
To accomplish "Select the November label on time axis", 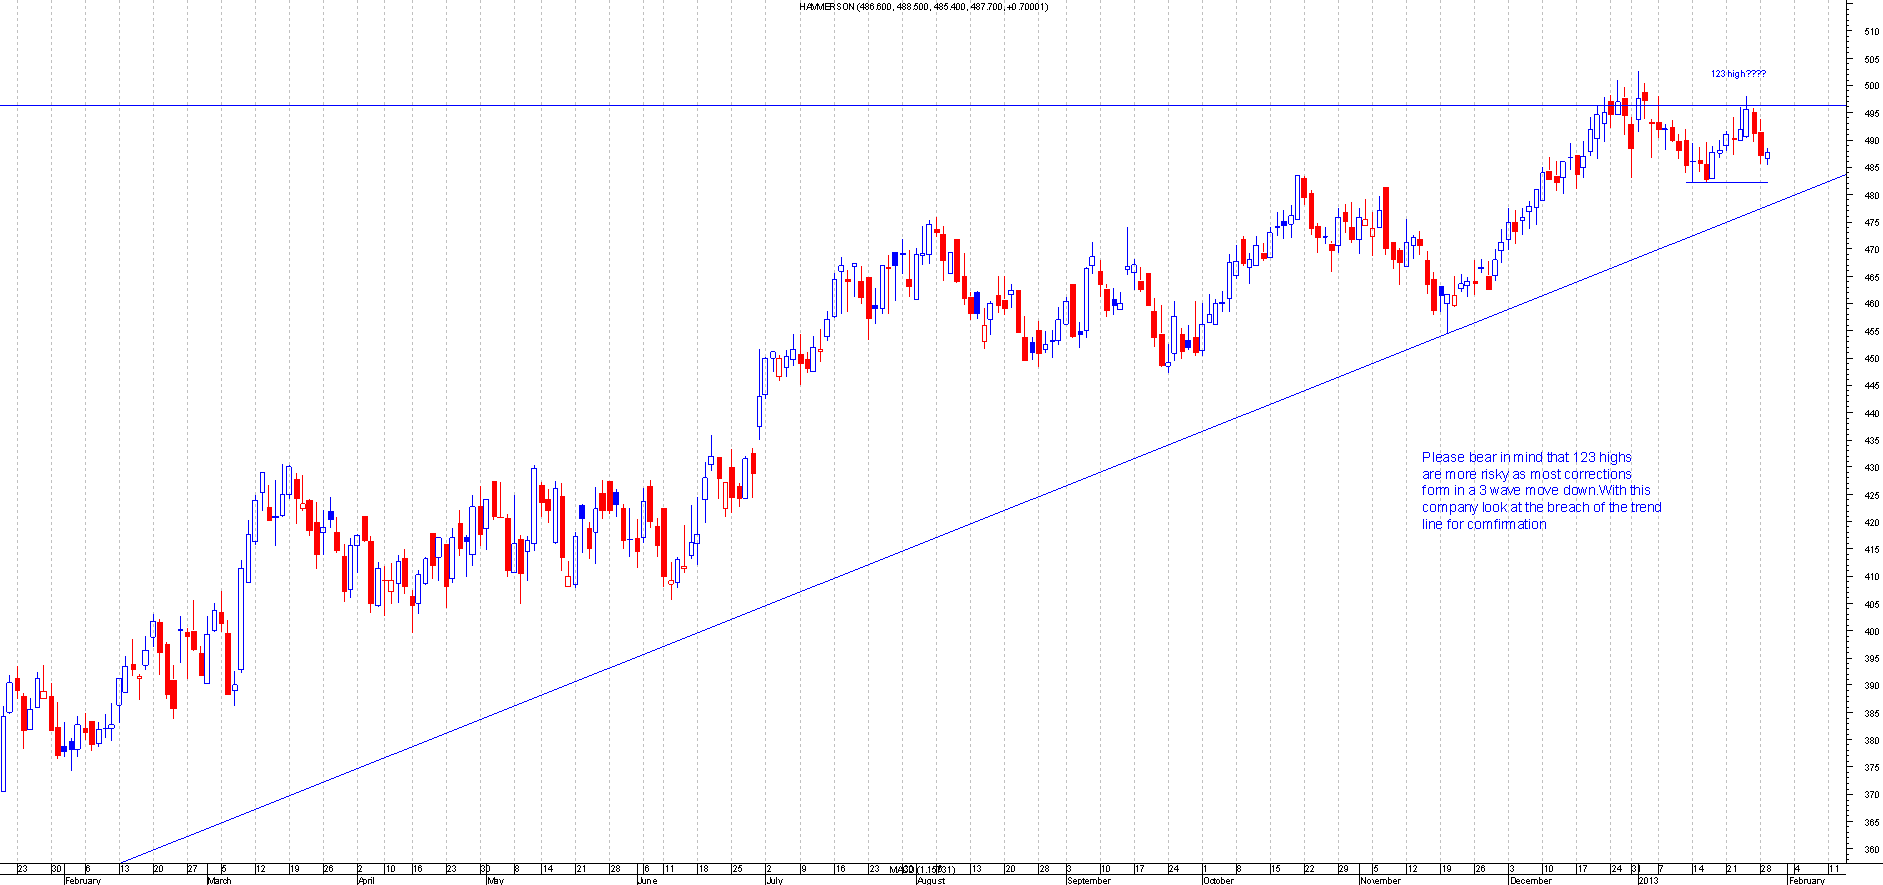I will coord(1380,881).
